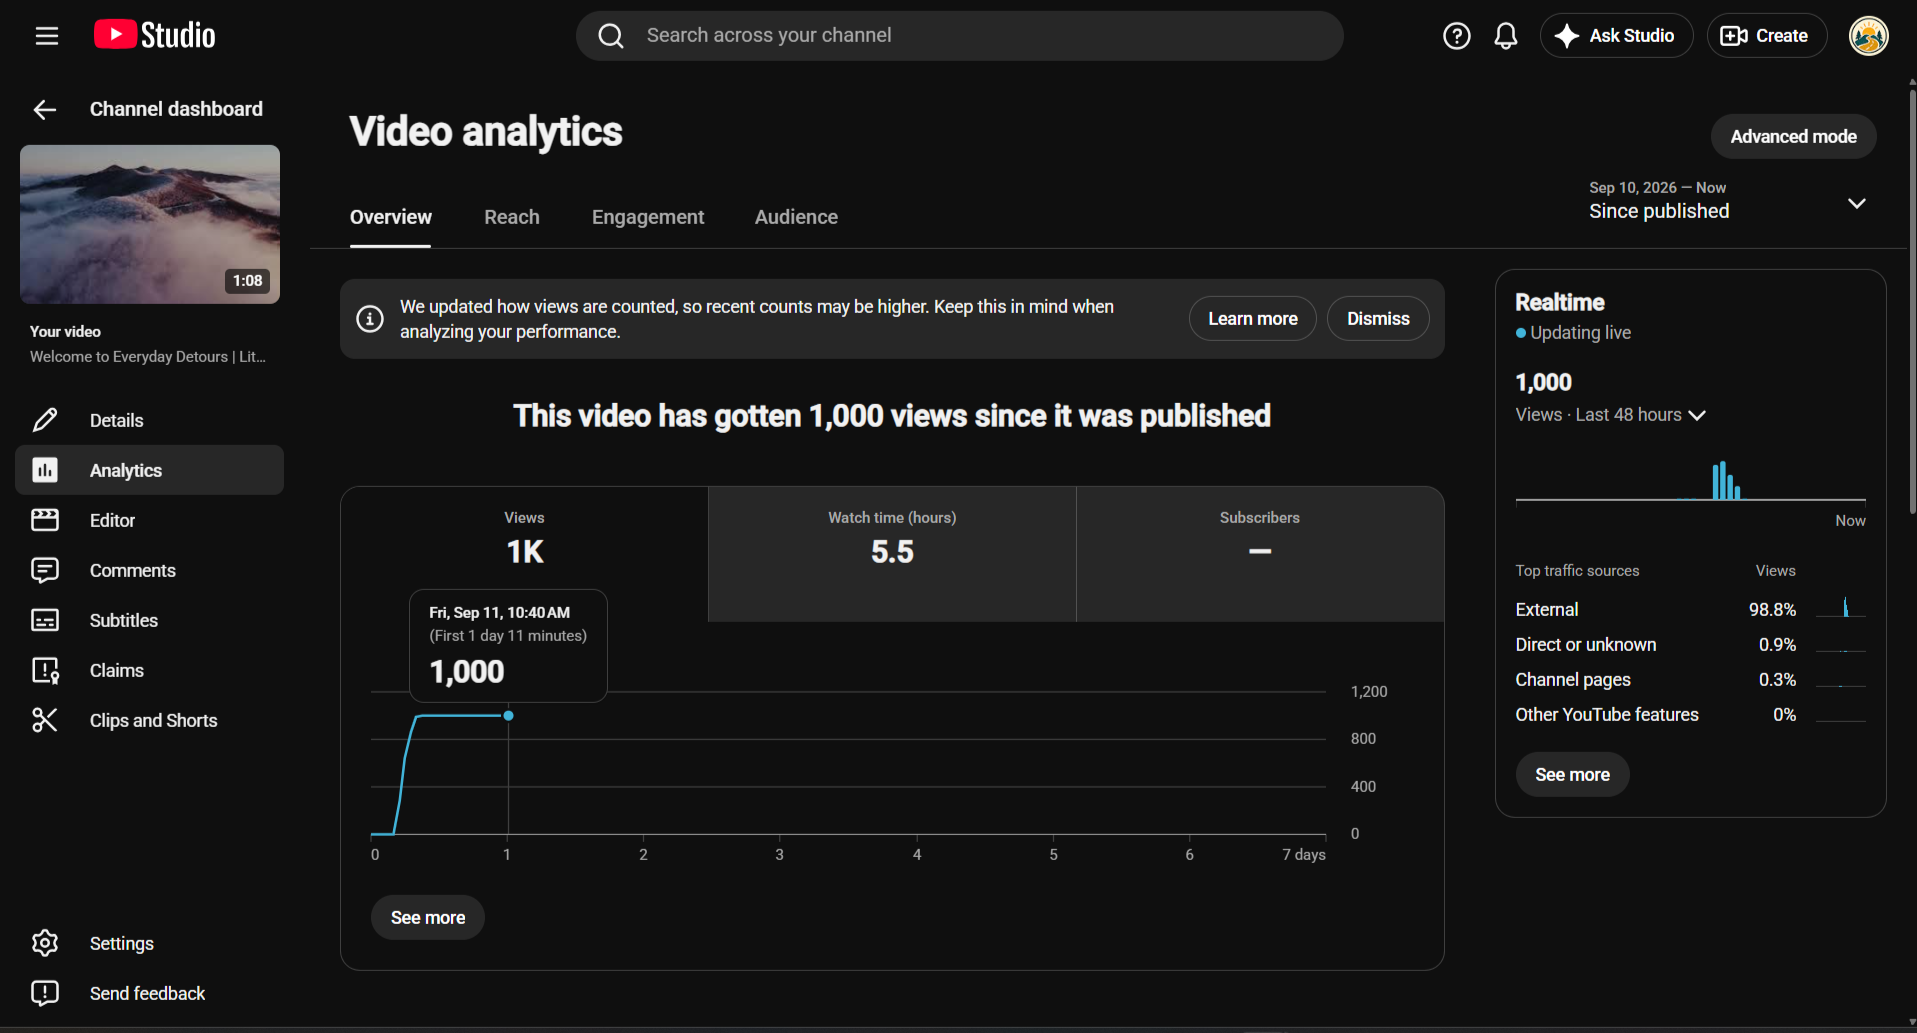This screenshot has height=1033, width=1917.
Task: Click See more below the views chart
Action: coord(428,918)
